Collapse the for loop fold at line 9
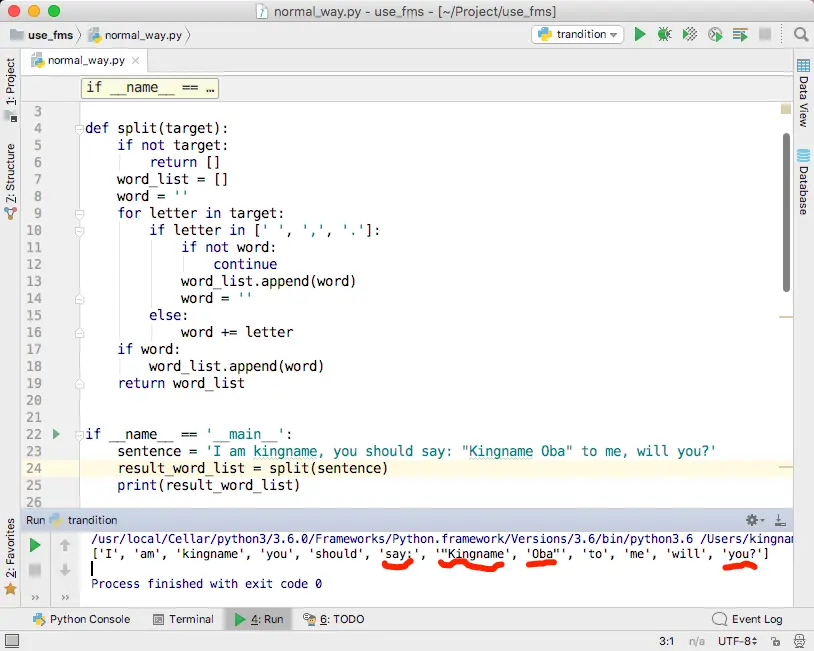This screenshot has width=814, height=651. [x=79, y=214]
